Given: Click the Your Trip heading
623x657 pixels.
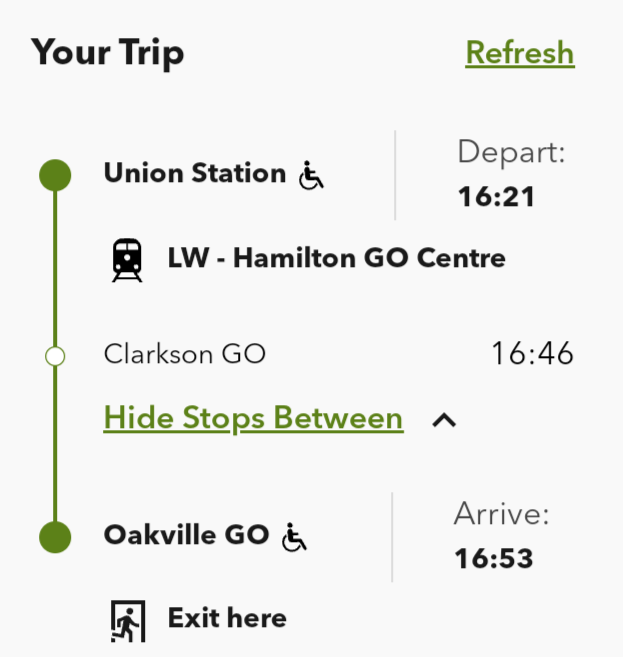Looking at the screenshot, I should (108, 52).
